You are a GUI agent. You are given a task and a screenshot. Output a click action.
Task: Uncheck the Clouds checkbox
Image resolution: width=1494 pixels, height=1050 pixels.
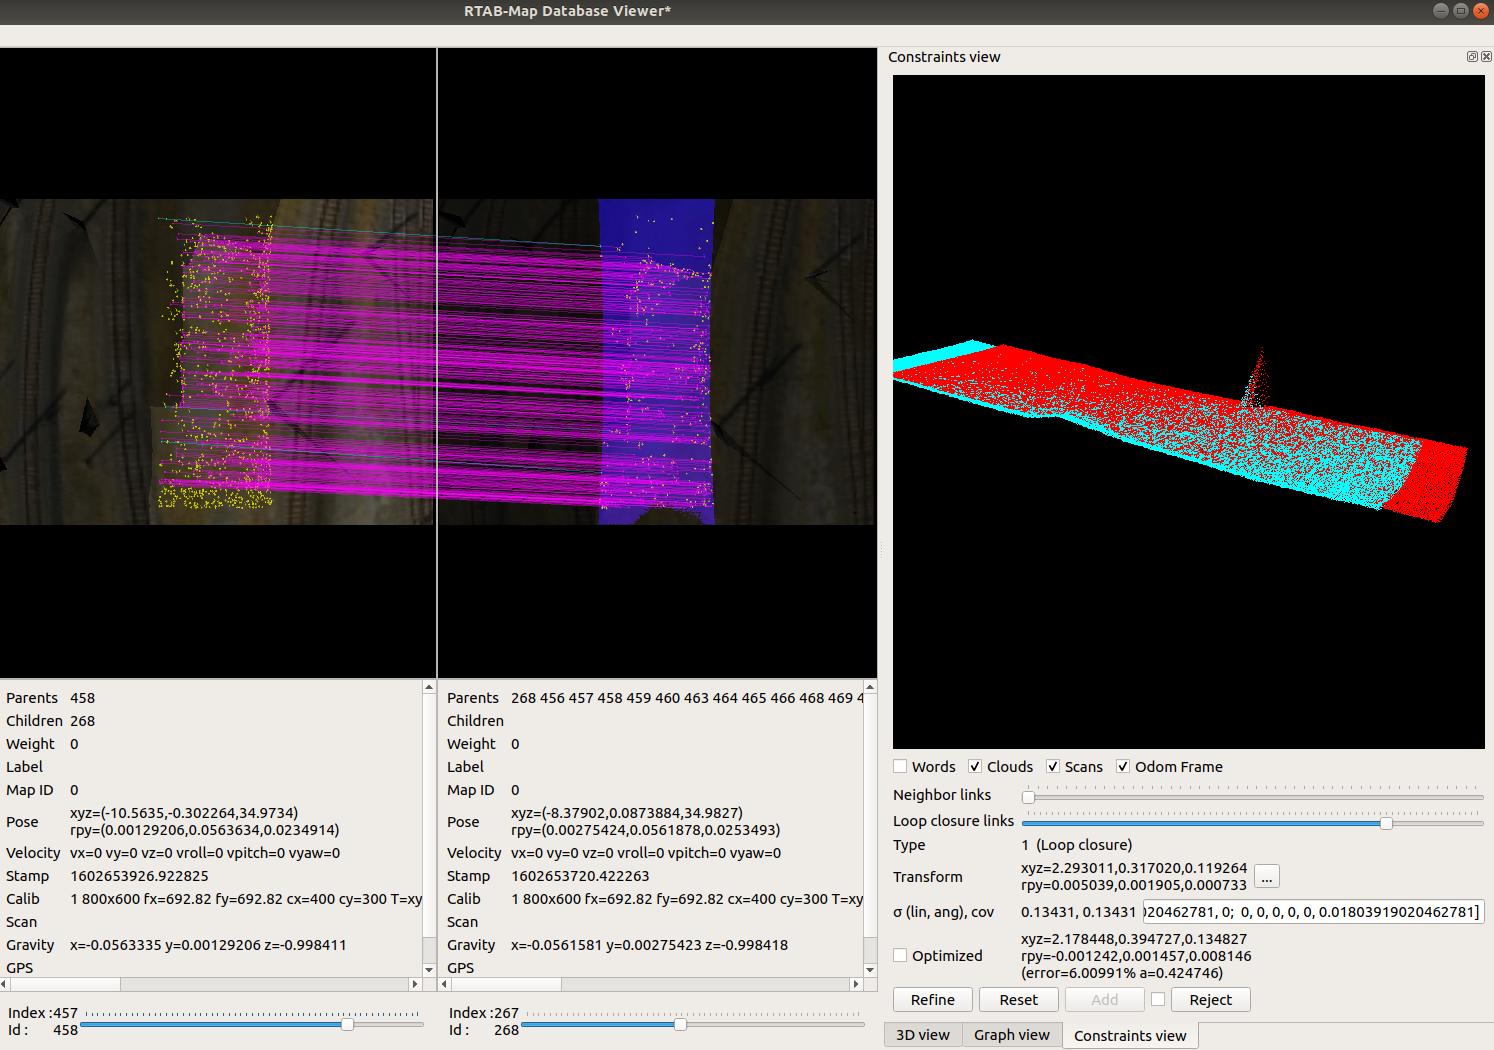(975, 767)
